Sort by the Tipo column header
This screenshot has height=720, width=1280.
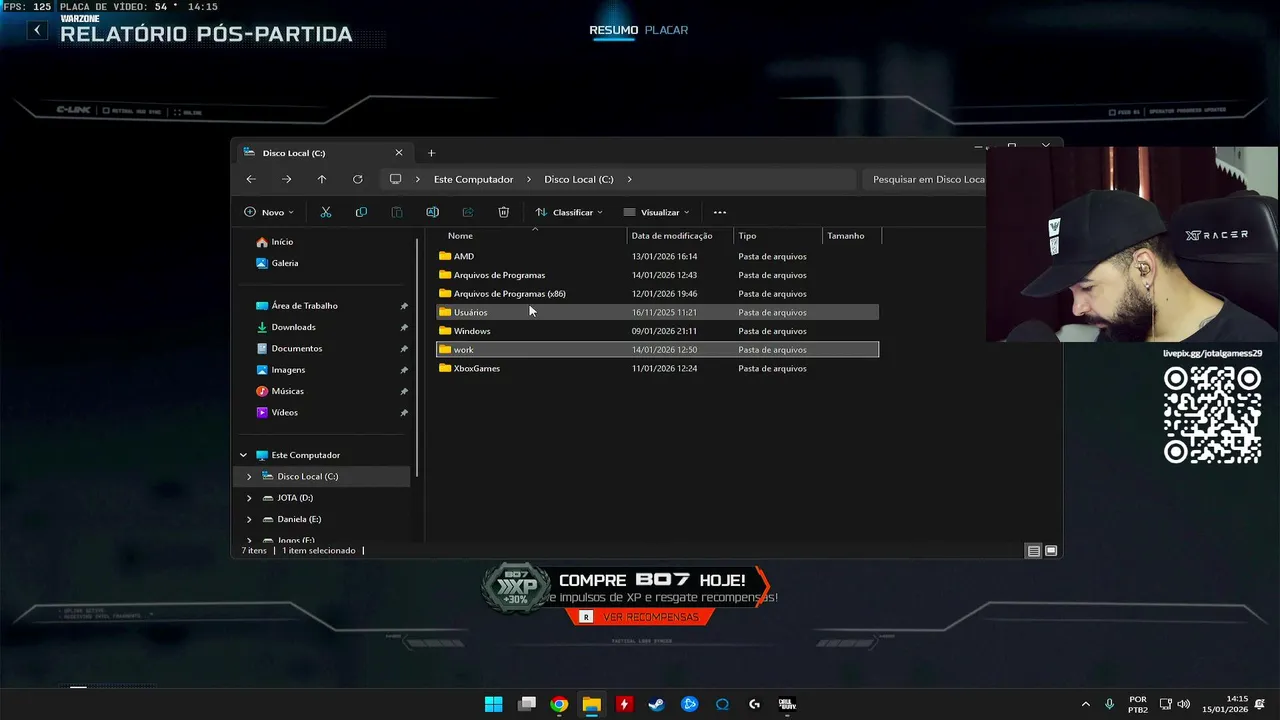pos(747,236)
